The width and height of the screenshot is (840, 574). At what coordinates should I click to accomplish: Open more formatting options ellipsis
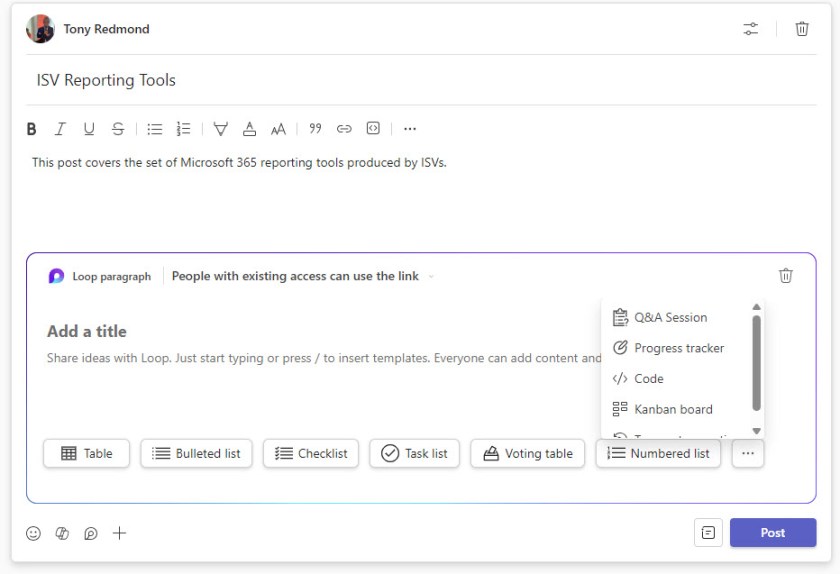coord(410,129)
